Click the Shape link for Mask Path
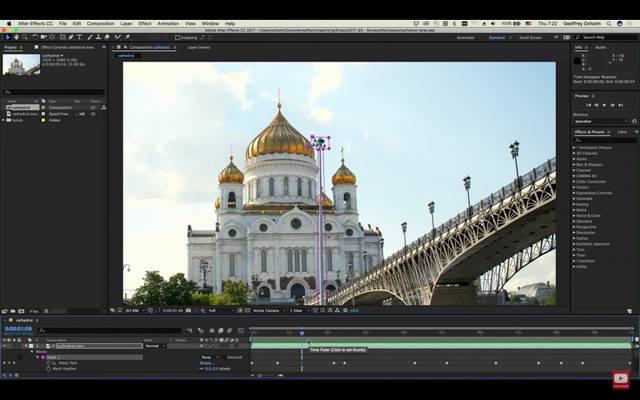Image resolution: width=640 pixels, height=400 pixels. click(206, 363)
